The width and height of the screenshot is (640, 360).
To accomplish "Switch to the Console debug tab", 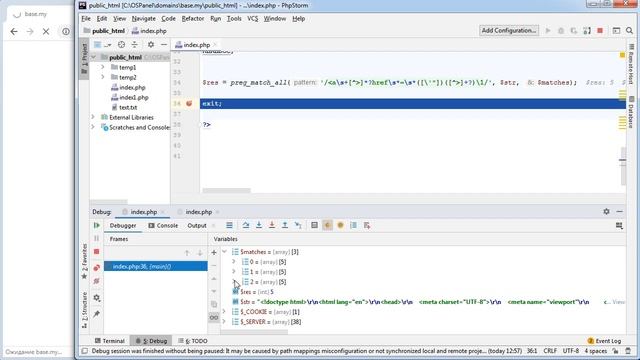I will click(x=163, y=226).
